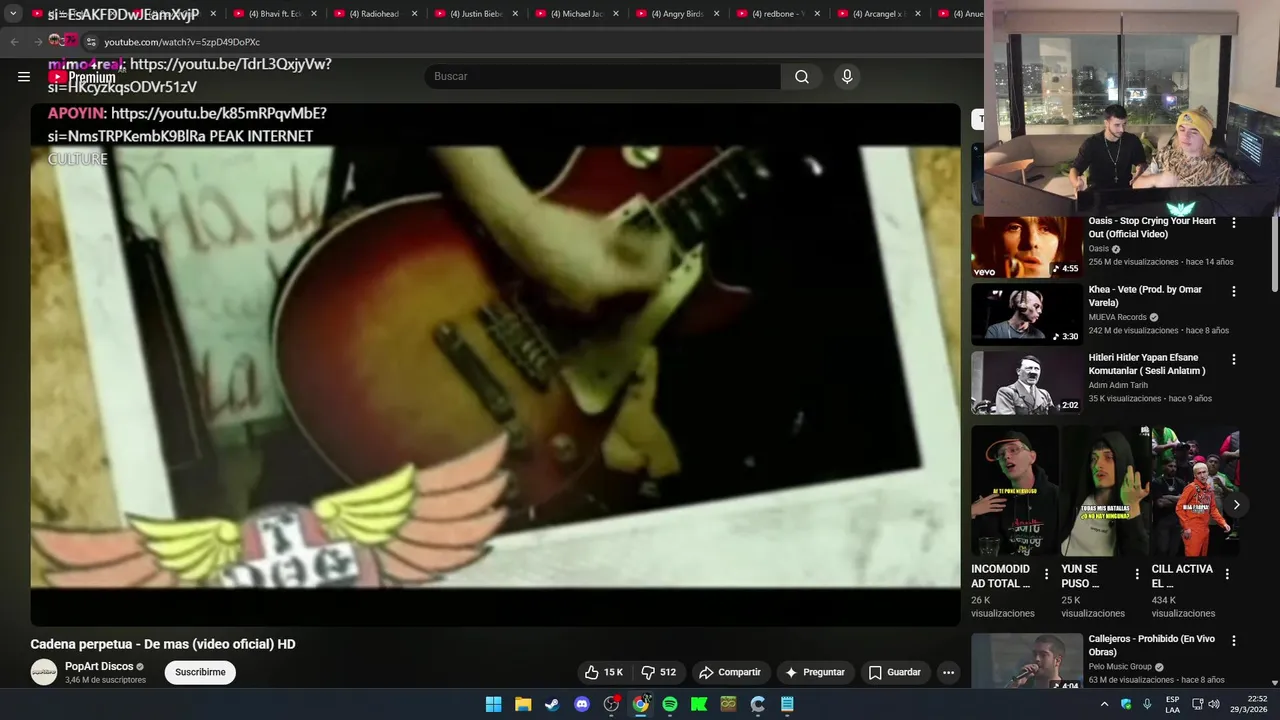This screenshot has width=1280, height=720.
Task: Click Oasis video title link
Action: [x=1152, y=227]
